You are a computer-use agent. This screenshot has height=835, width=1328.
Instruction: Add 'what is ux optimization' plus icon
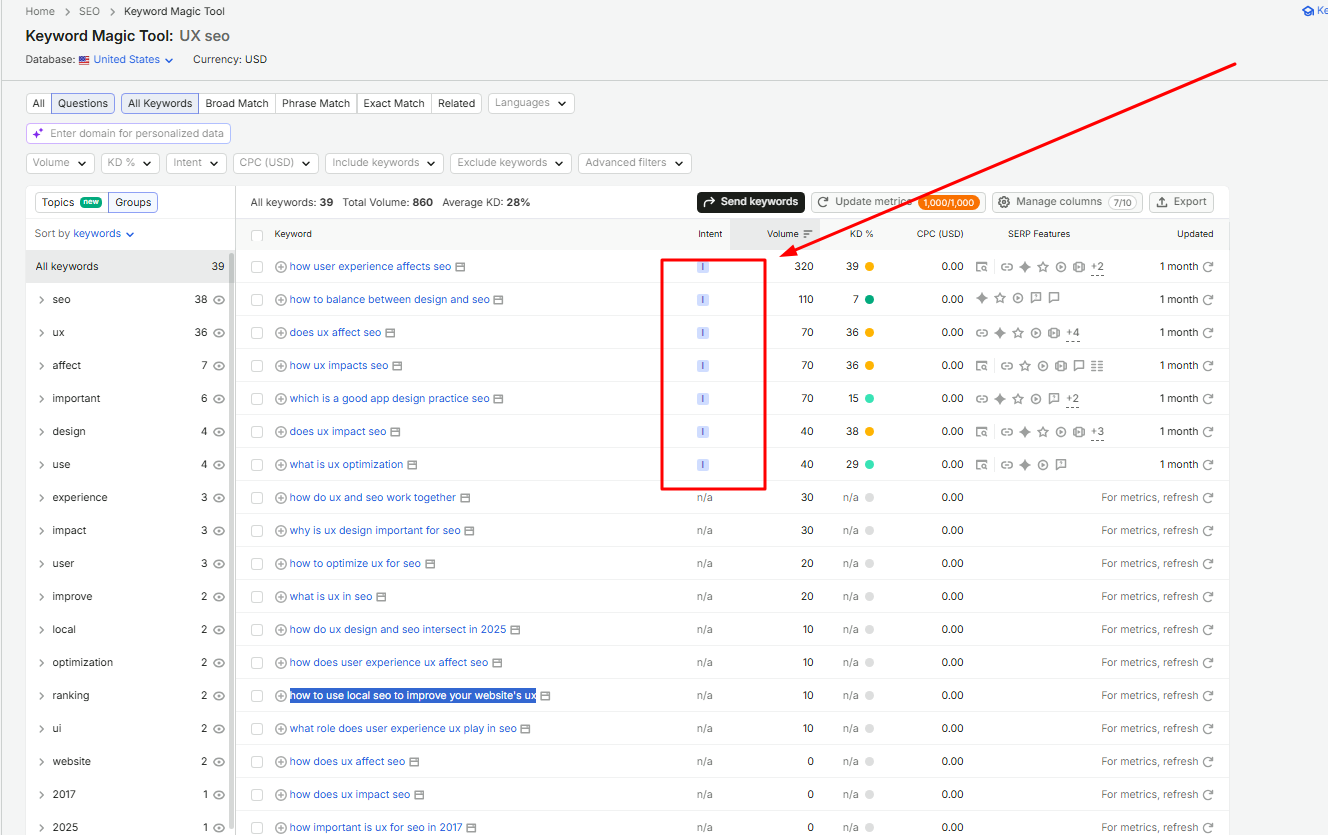pyautogui.click(x=281, y=465)
